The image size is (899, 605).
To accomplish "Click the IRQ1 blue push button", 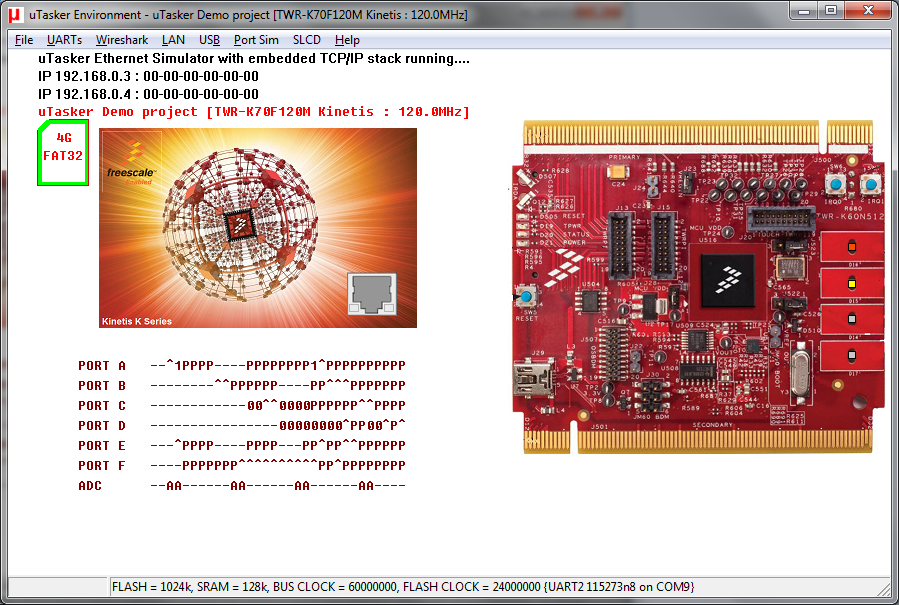I will pyautogui.click(x=871, y=184).
